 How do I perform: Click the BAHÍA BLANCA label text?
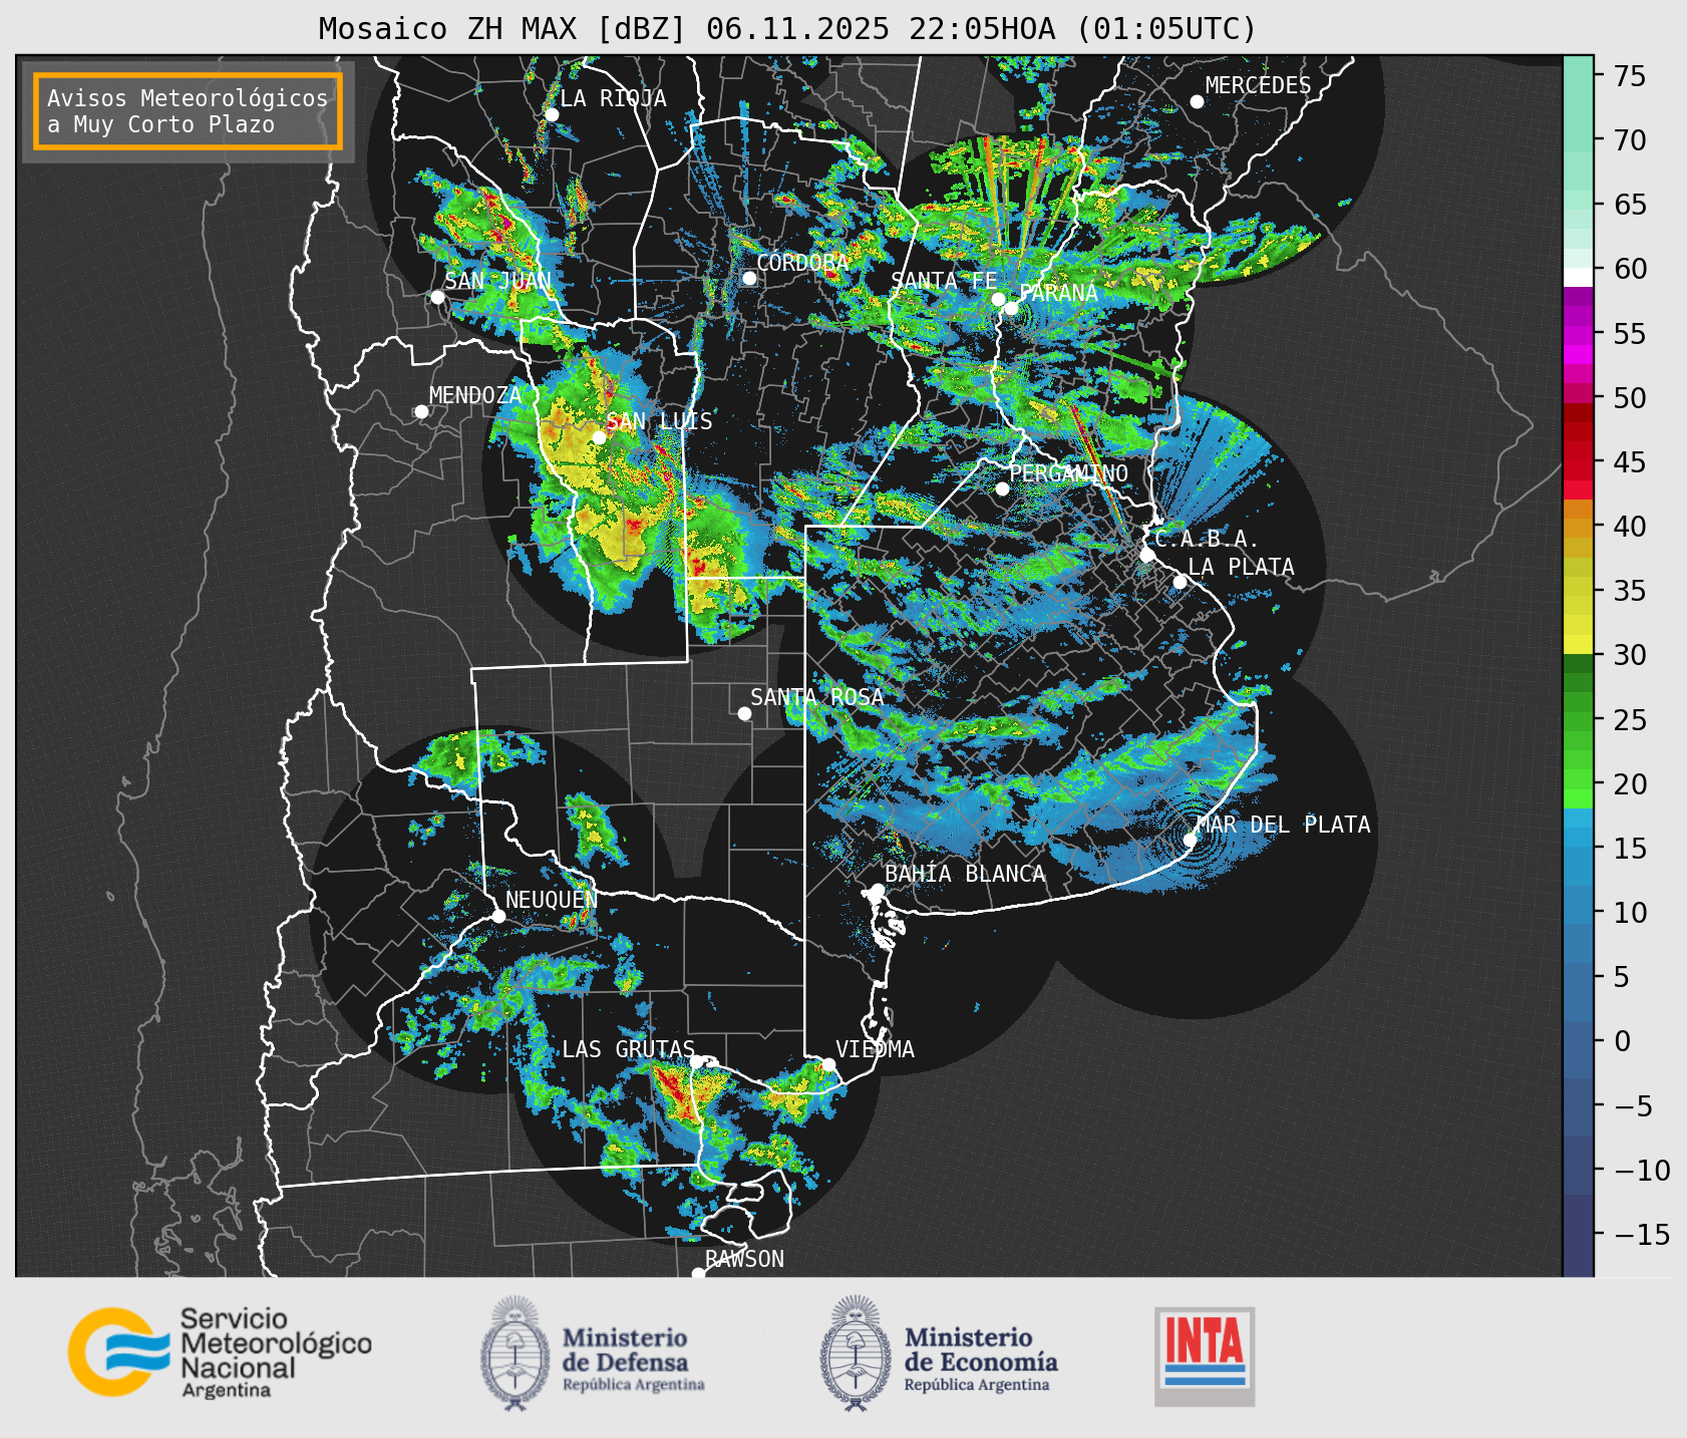click(965, 874)
